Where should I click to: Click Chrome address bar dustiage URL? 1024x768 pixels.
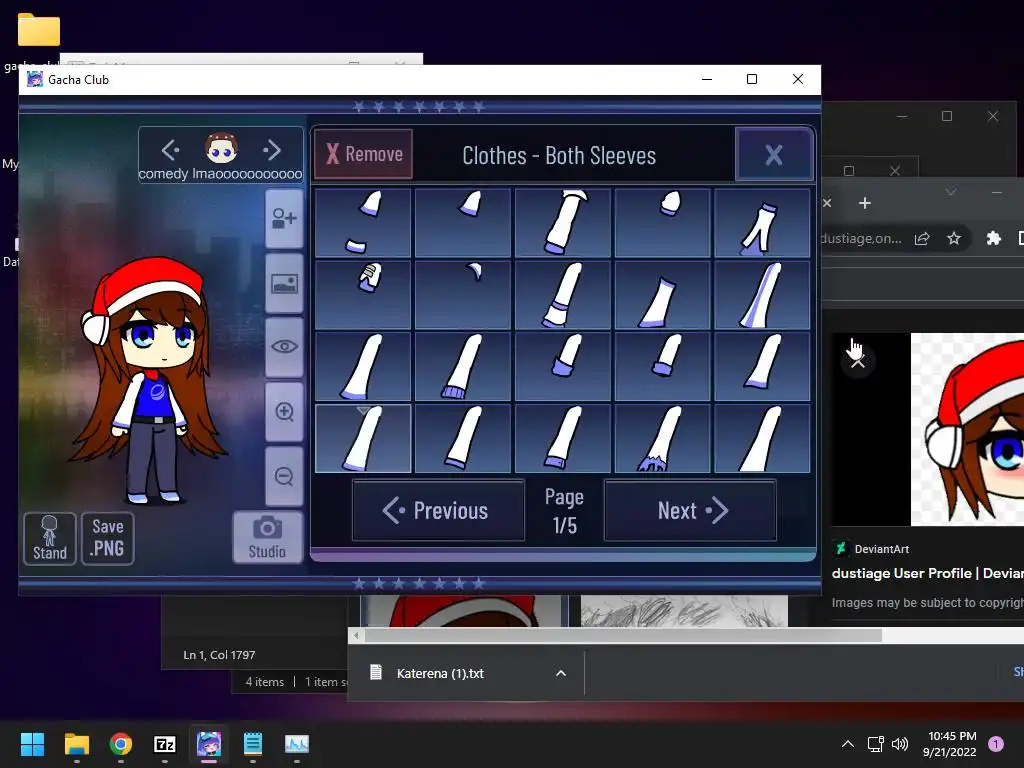pyautogui.click(x=861, y=238)
